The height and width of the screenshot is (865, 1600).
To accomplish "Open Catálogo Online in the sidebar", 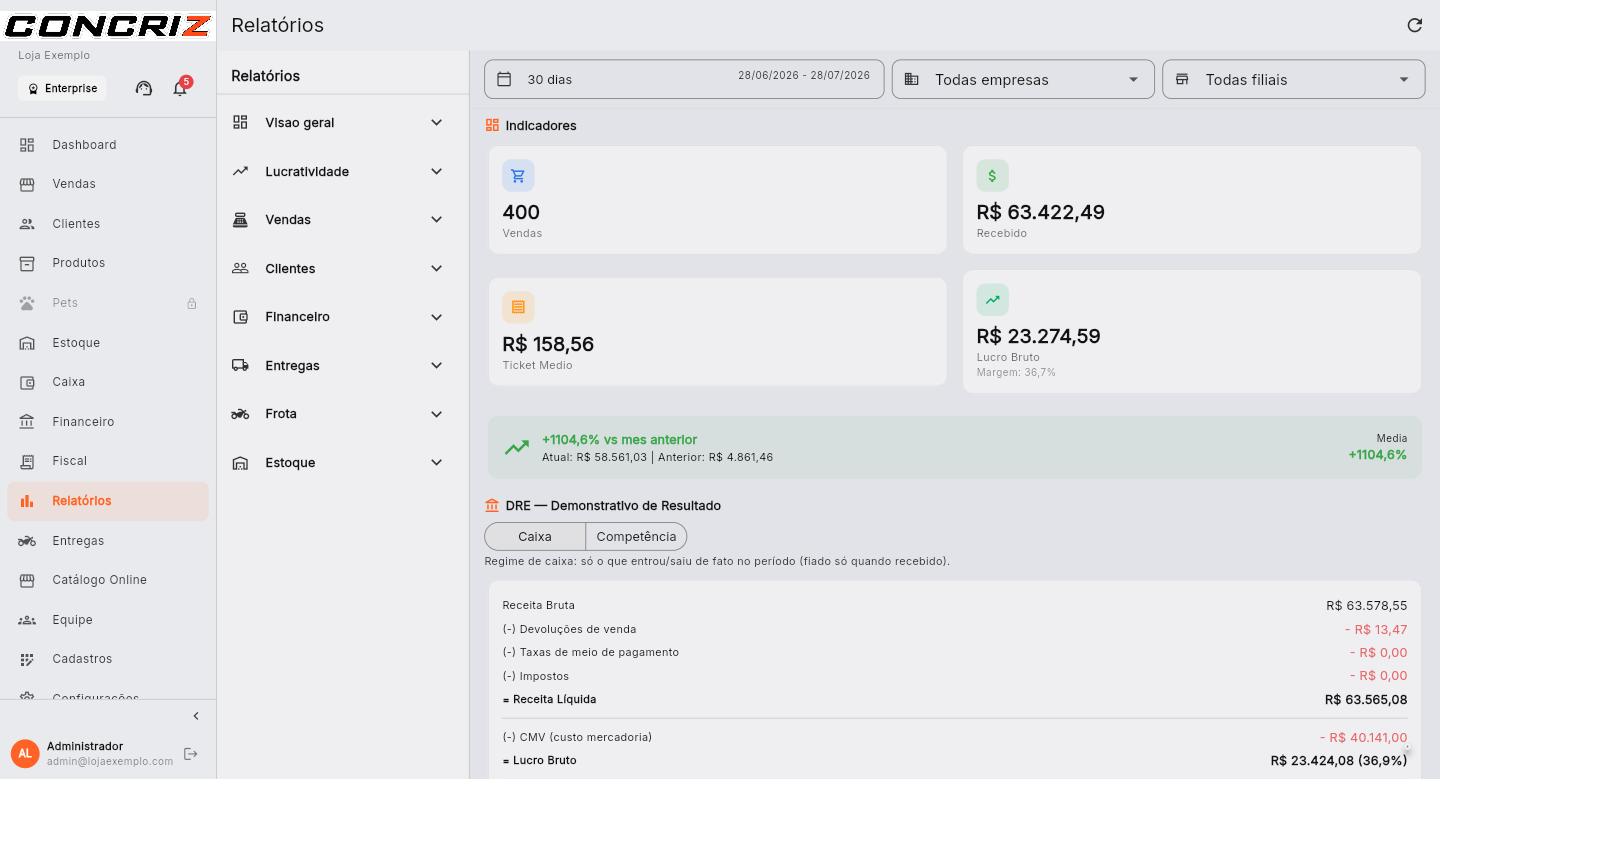I will [x=108, y=580].
